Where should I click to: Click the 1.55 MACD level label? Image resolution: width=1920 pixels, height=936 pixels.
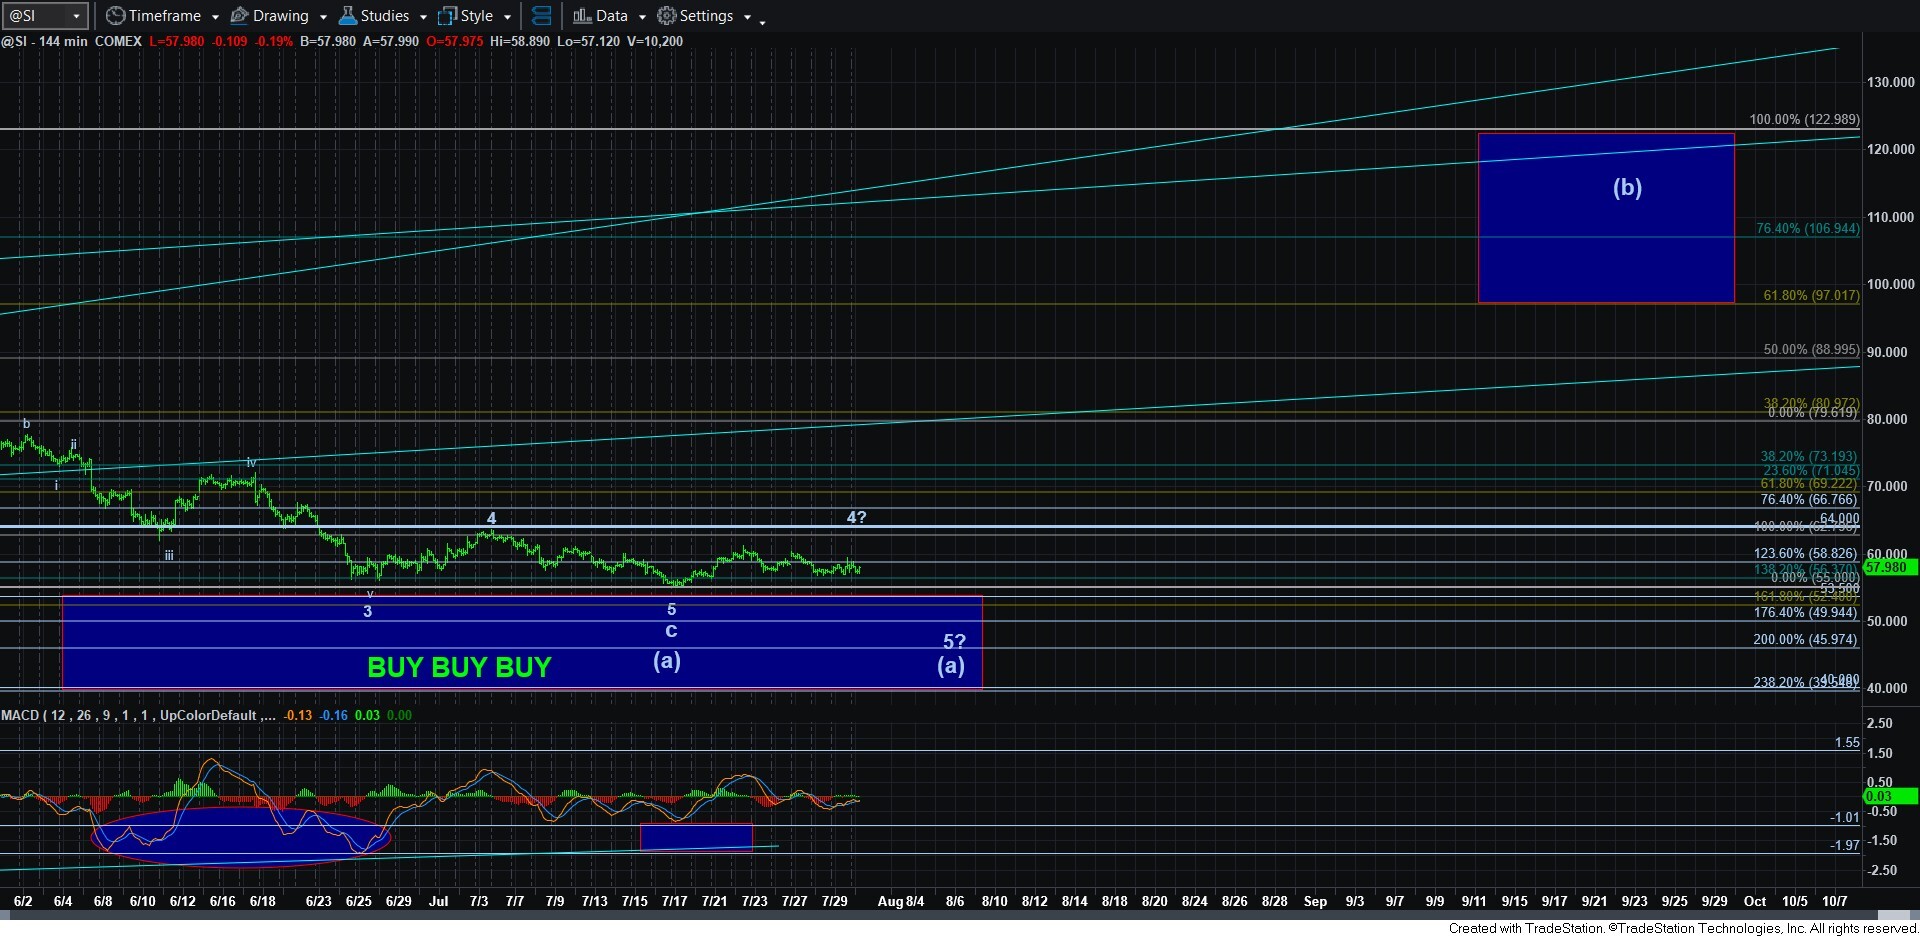click(x=1847, y=742)
